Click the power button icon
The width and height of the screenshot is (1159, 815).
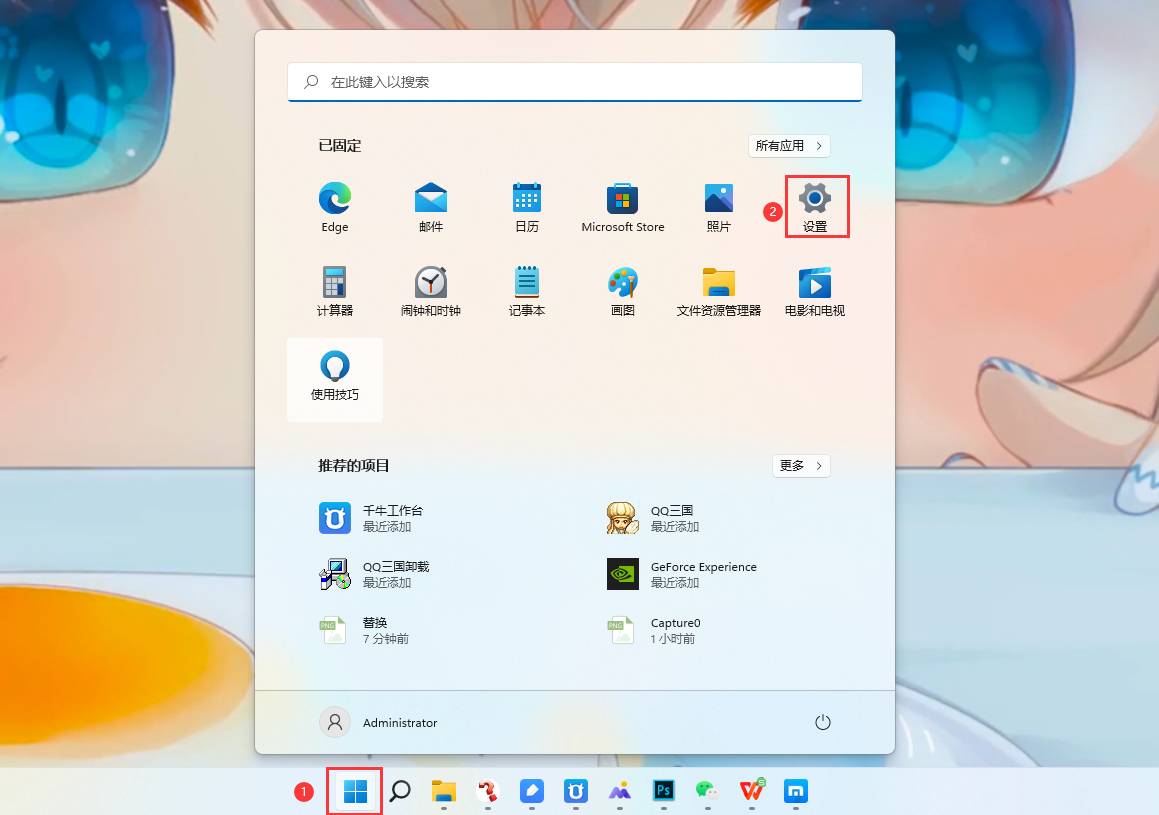823,722
